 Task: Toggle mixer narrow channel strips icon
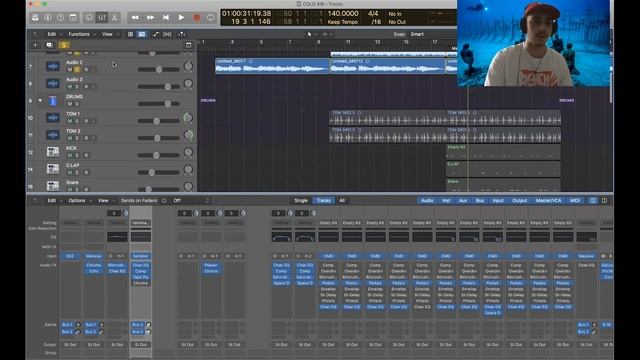tap(593, 200)
